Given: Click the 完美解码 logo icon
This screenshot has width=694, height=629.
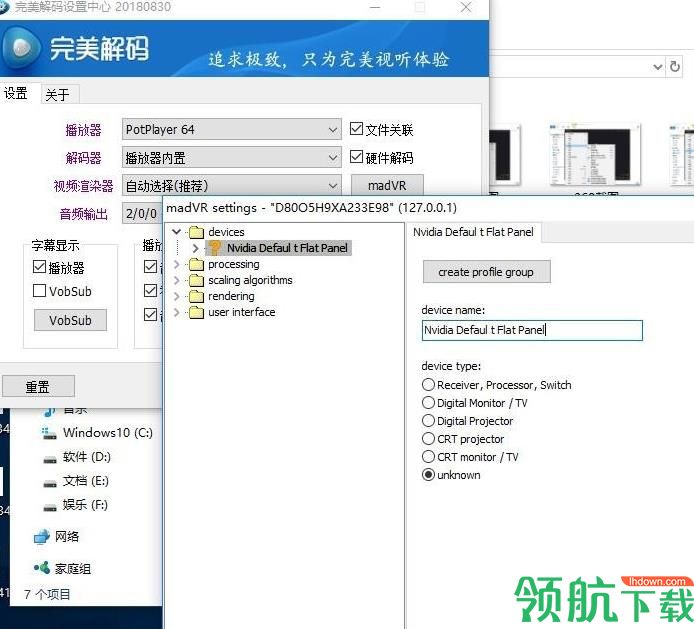Looking at the screenshot, I should point(21,49).
